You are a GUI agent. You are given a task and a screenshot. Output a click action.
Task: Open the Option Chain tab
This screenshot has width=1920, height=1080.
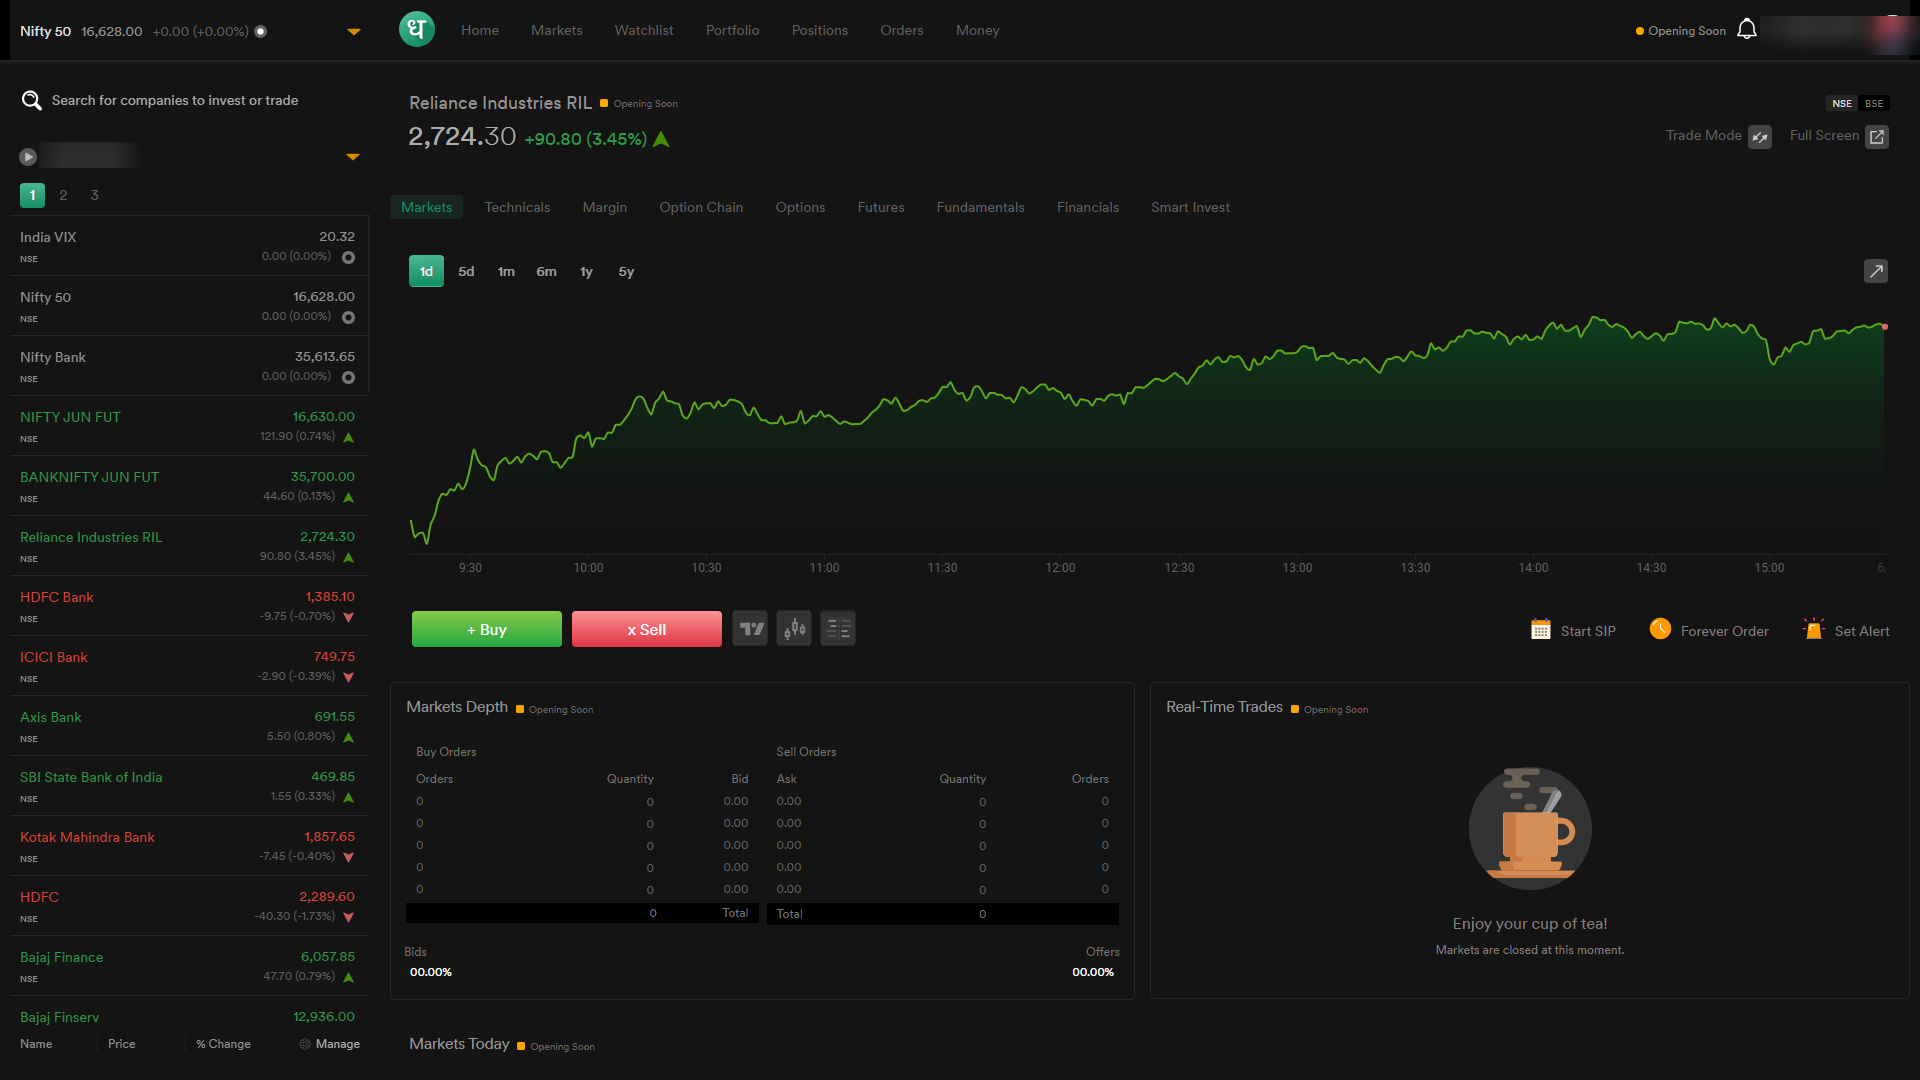(x=701, y=207)
